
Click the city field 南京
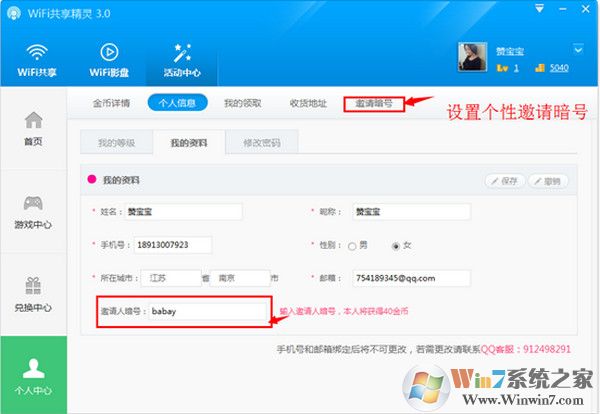click(x=240, y=278)
